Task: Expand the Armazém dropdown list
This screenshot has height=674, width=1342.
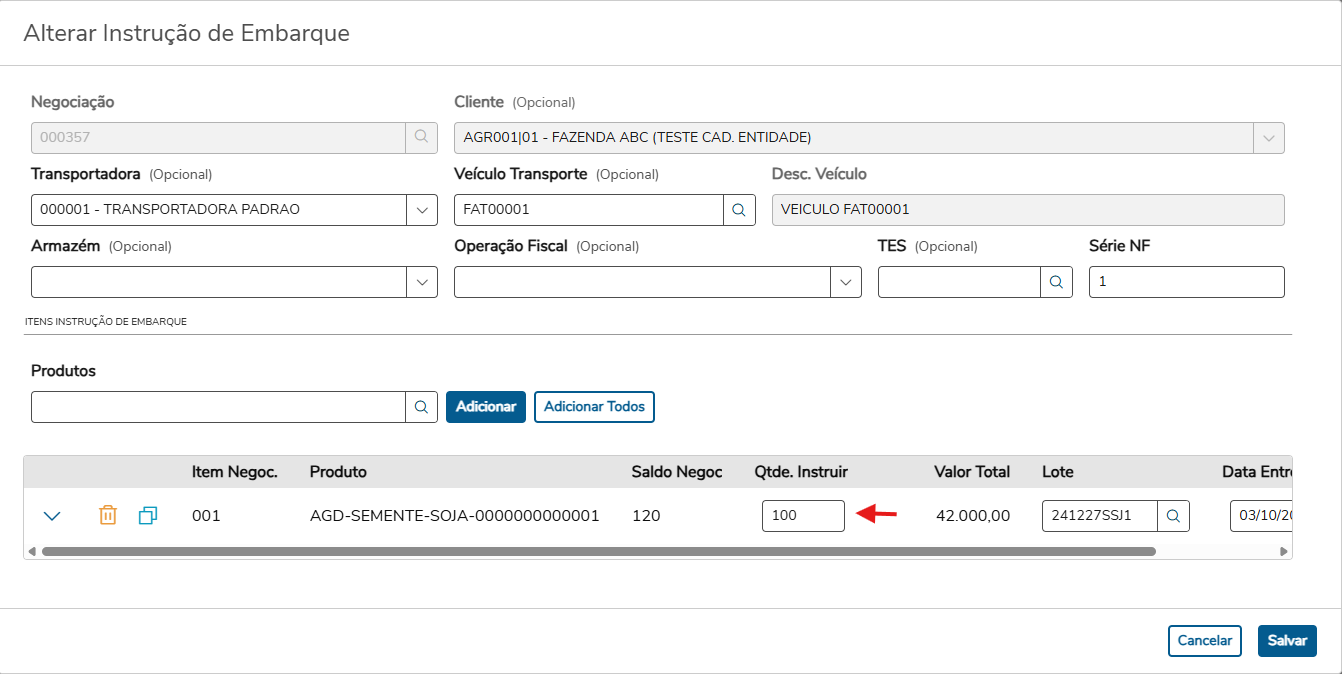Action: [421, 282]
